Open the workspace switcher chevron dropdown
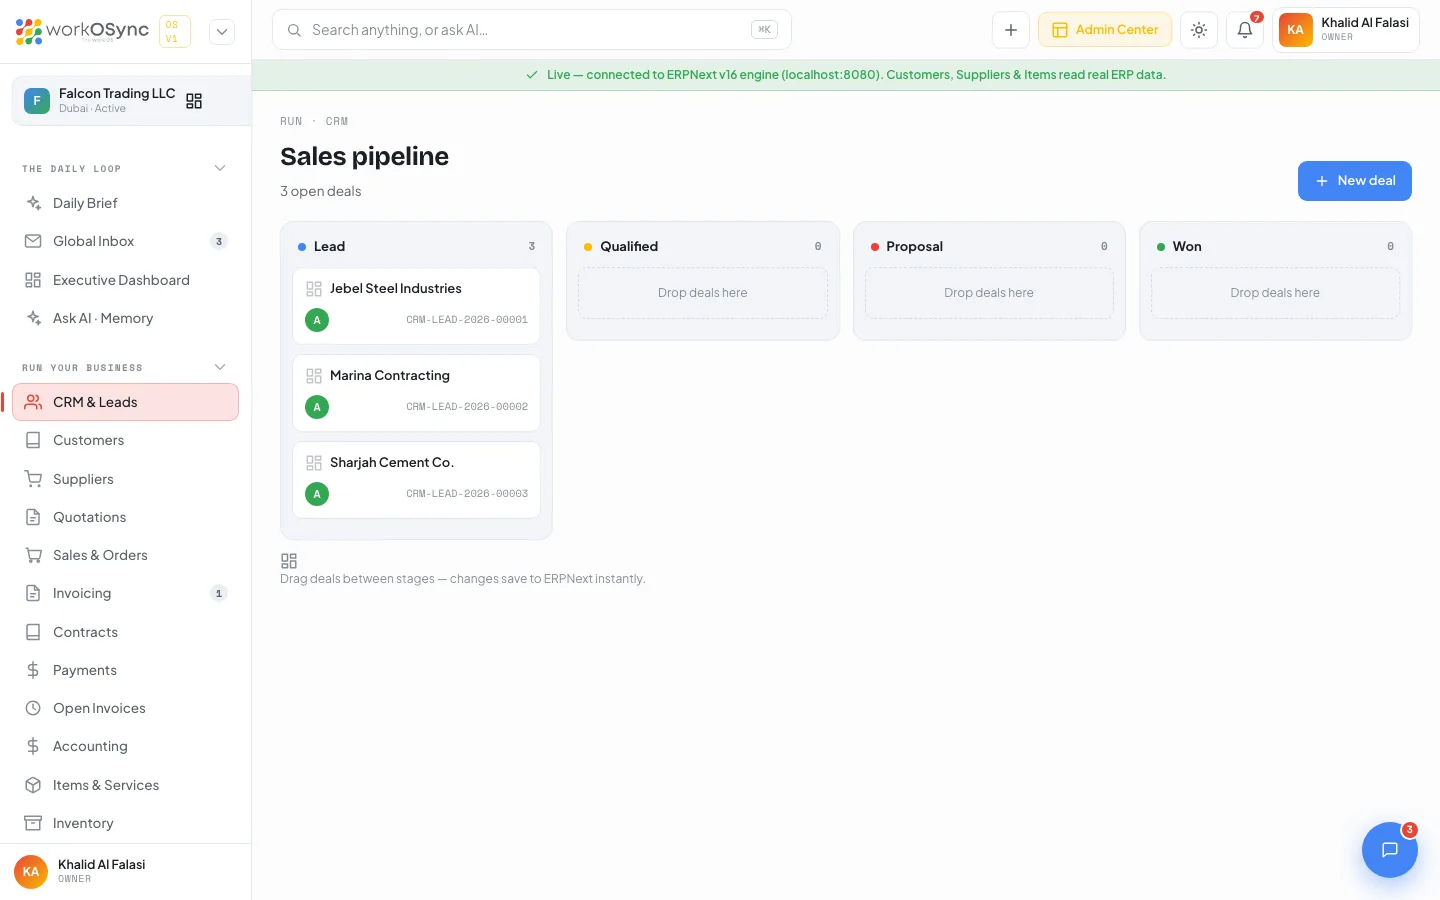This screenshot has width=1440, height=900. coord(222,32)
